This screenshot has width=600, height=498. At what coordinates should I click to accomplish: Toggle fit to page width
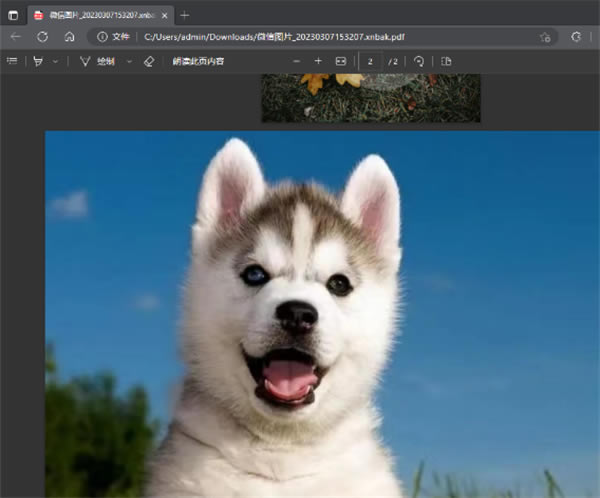pos(341,61)
